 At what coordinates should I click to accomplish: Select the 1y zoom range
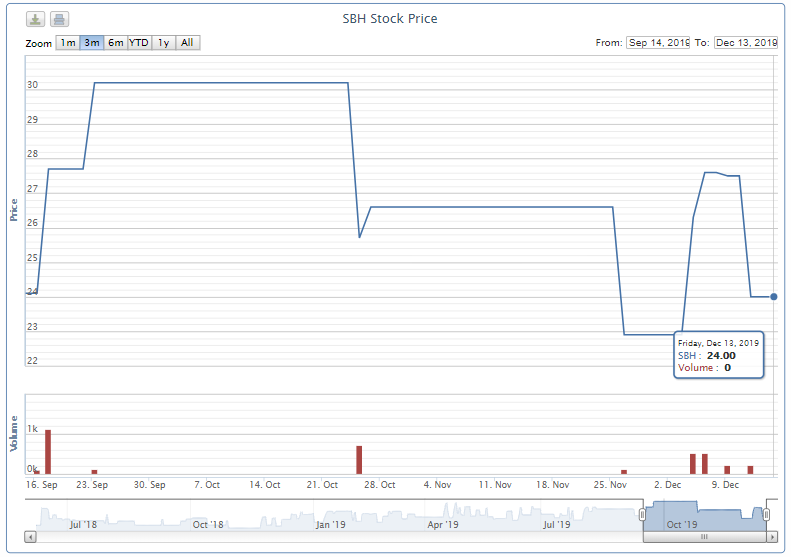pos(163,43)
